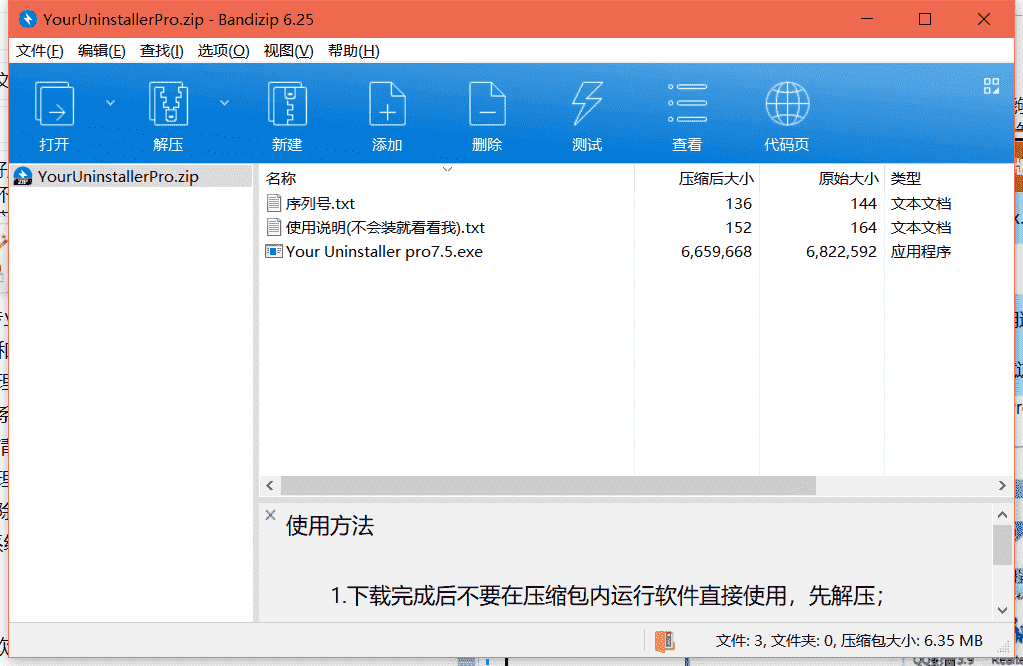
Task: Click the text document icon of 序列号.txt
Action: coord(273,203)
